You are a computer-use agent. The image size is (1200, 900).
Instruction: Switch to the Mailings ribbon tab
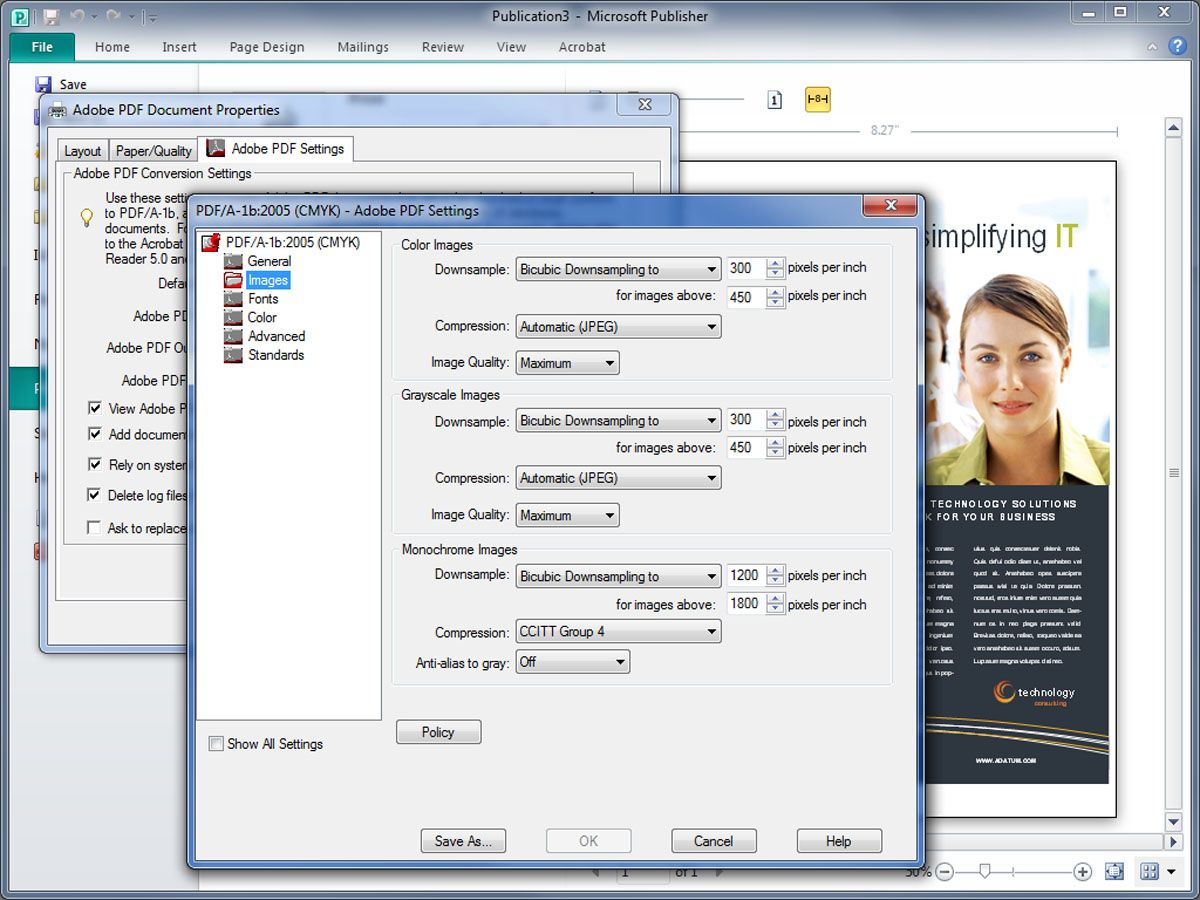click(x=363, y=47)
